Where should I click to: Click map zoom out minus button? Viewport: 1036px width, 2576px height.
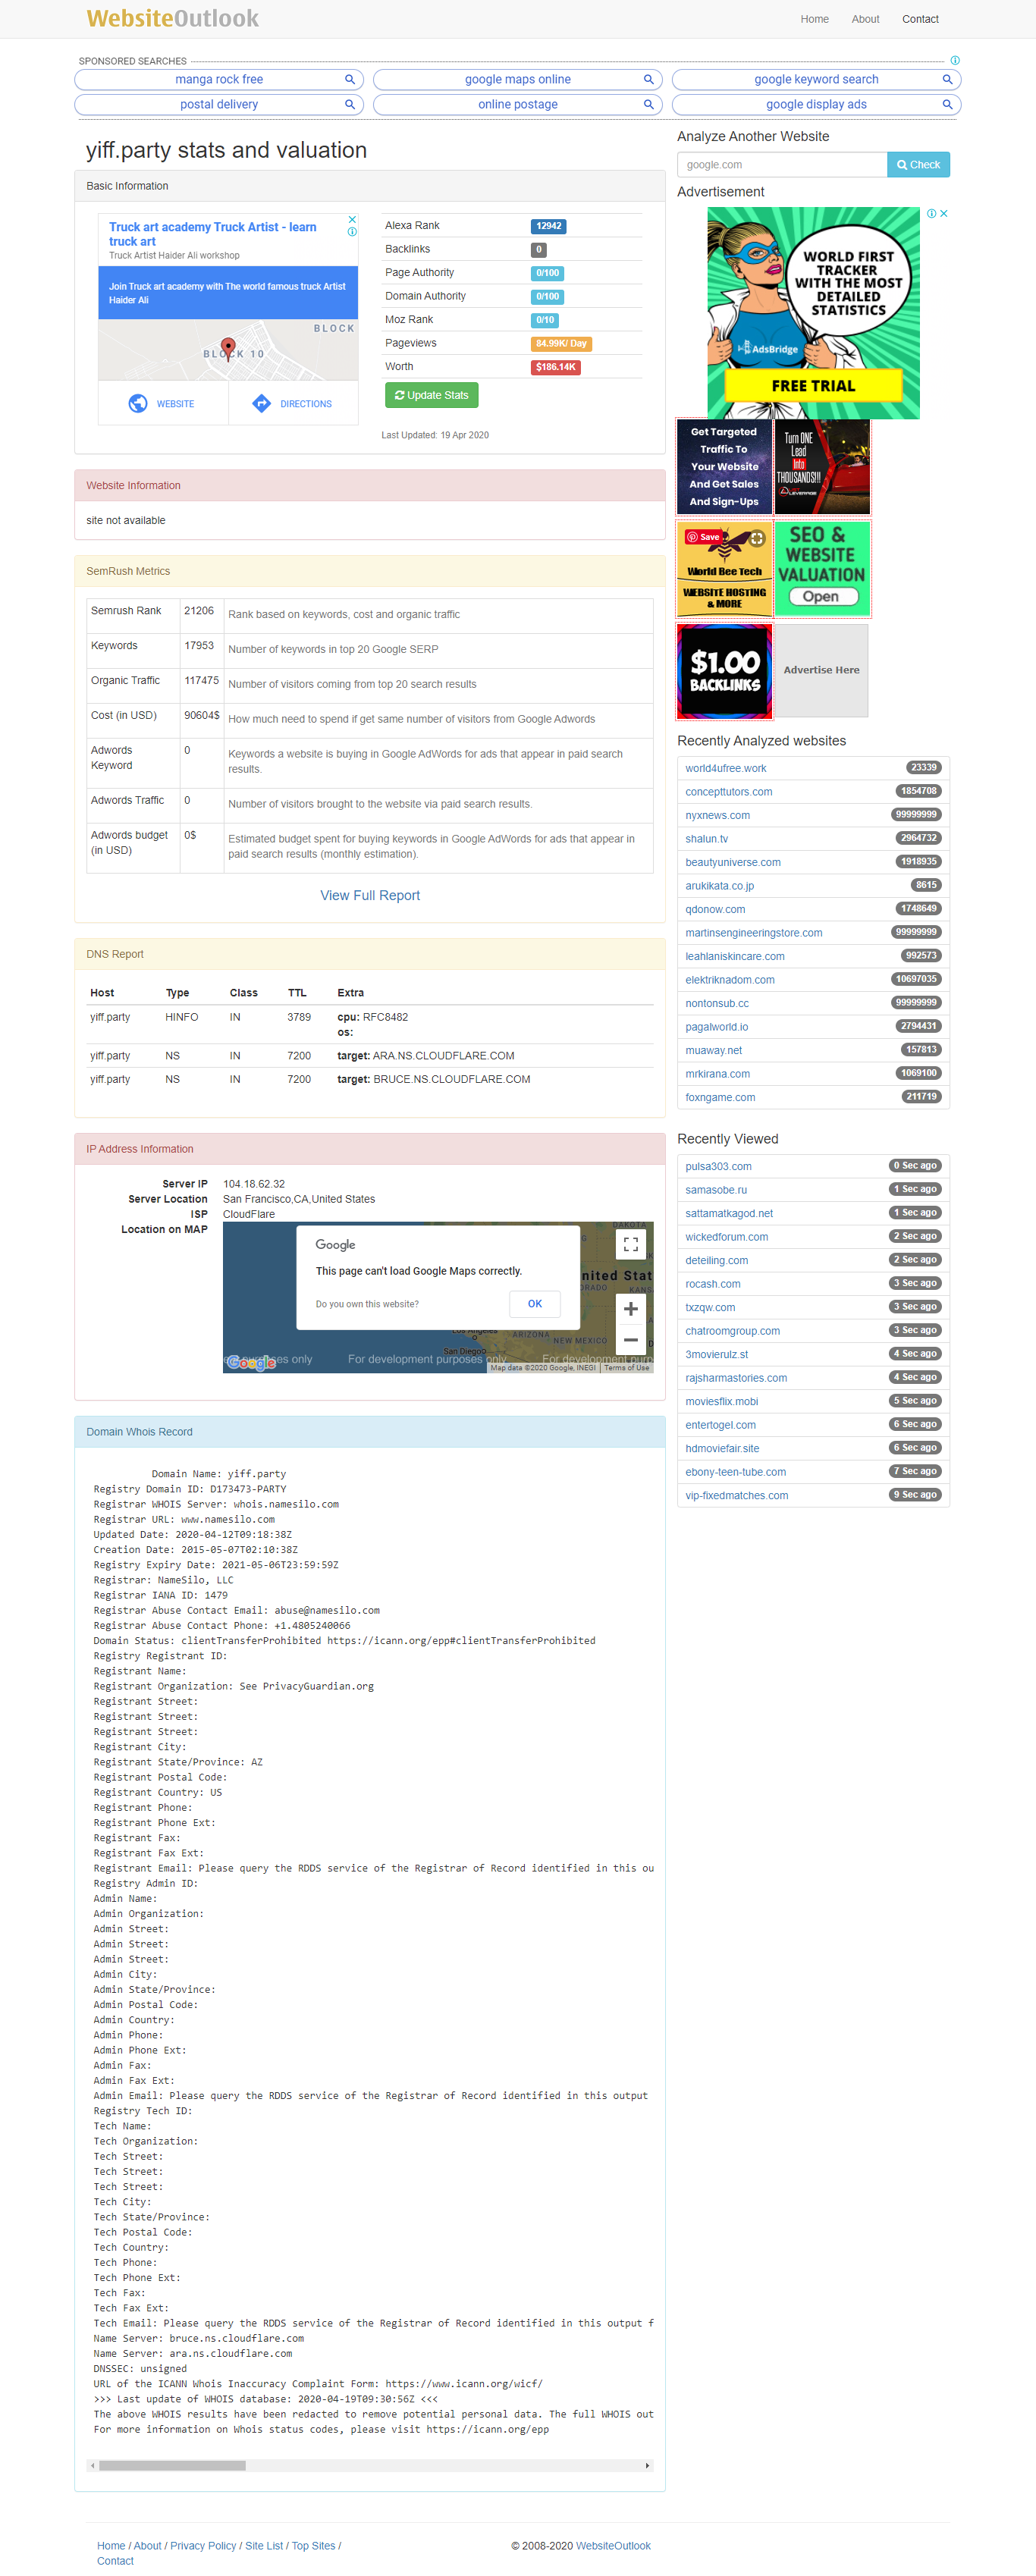coord(631,1340)
